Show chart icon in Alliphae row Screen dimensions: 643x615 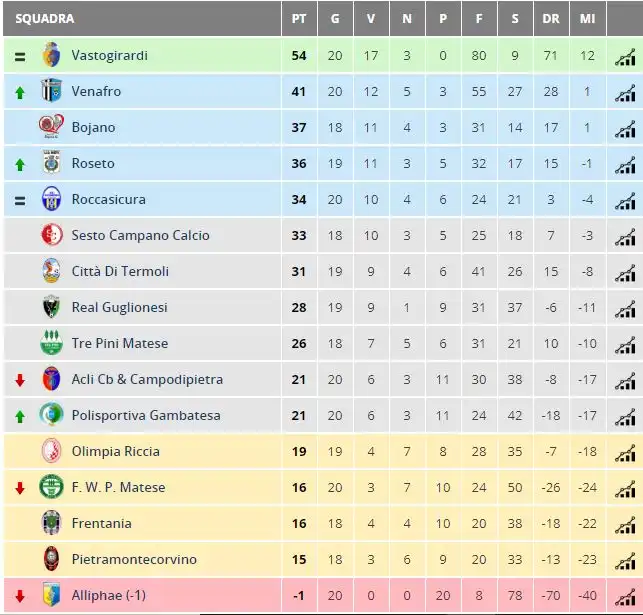tap(625, 597)
